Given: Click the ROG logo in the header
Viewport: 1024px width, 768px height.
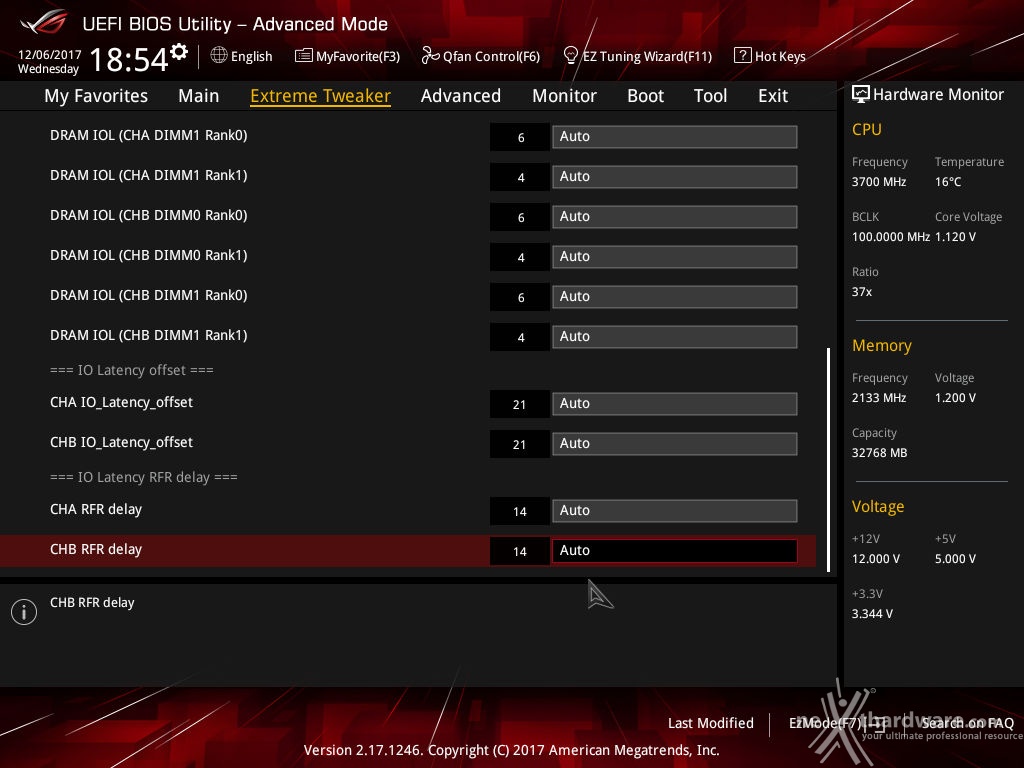Looking at the screenshot, I should coord(44,22).
